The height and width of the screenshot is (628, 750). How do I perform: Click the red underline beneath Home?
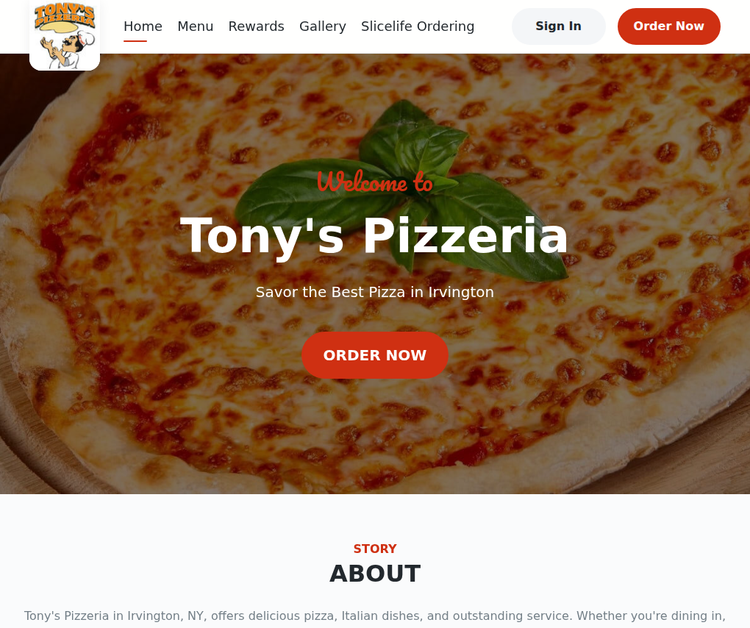point(135,41)
